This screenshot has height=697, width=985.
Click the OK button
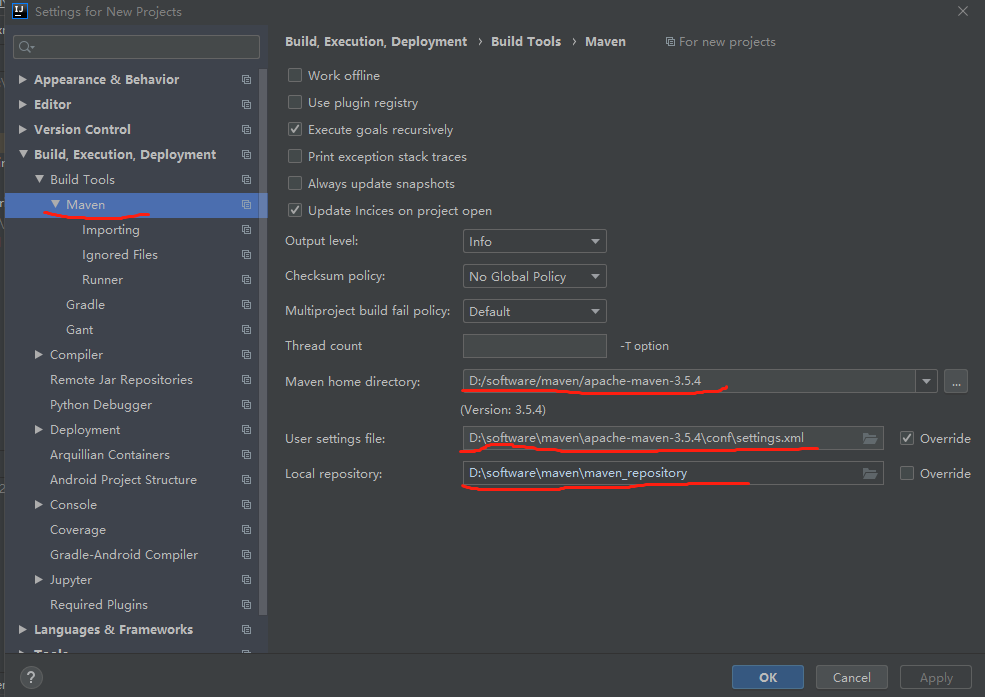click(767, 676)
